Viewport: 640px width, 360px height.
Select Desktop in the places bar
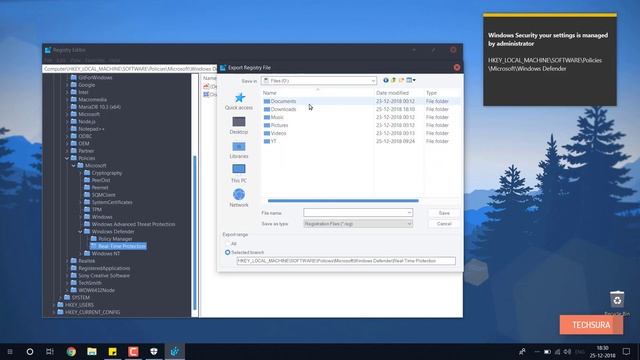[239, 126]
